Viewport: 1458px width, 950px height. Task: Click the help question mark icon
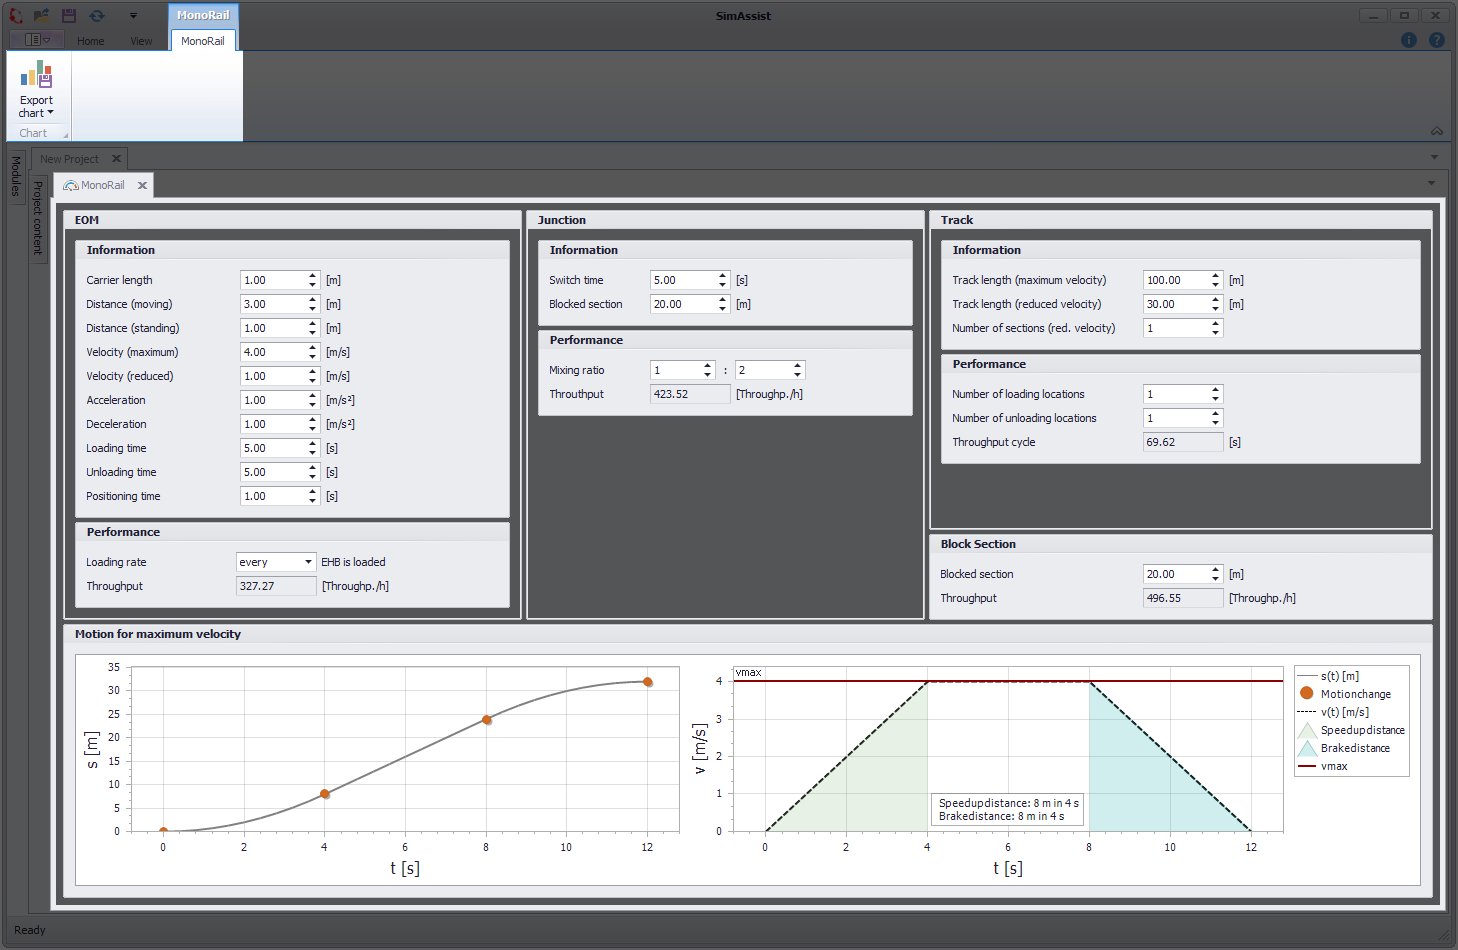tap(1437, 40)
